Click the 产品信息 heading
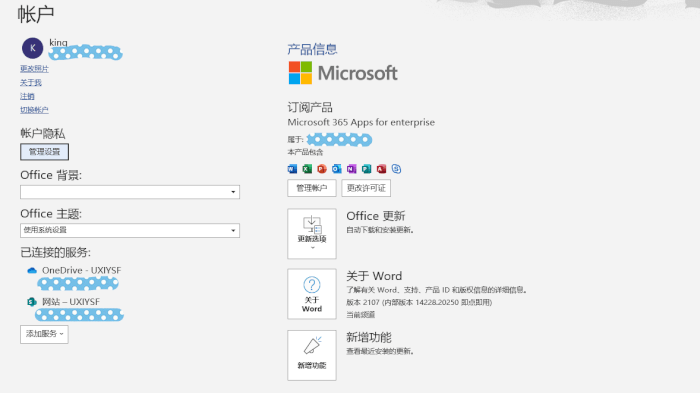The image size is (700, 393). point(312,49)
